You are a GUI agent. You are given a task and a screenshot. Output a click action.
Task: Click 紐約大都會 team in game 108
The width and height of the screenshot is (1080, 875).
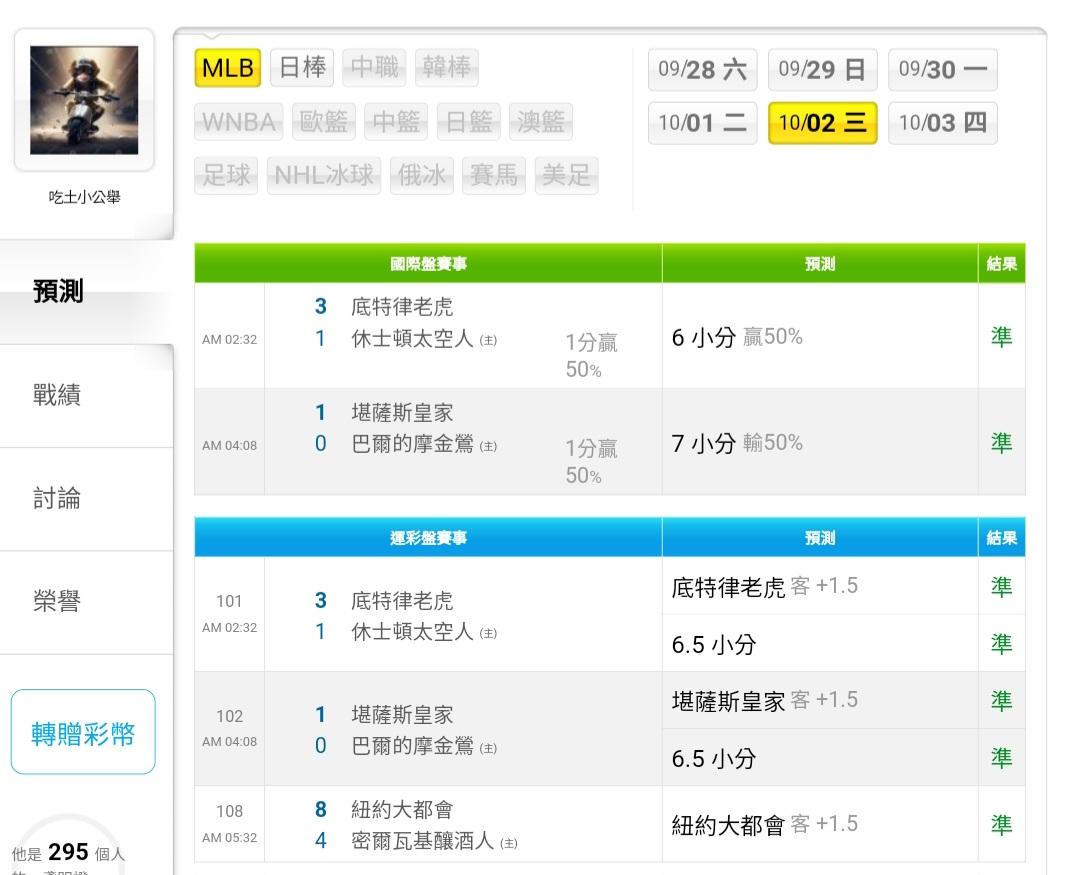[x=402, y=810]
